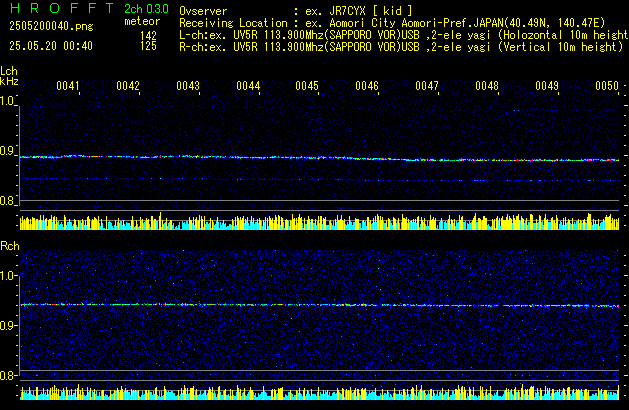Click Rch frequency label 0.8
Screen dimensions: 629x410
click(x=7, y=375)
